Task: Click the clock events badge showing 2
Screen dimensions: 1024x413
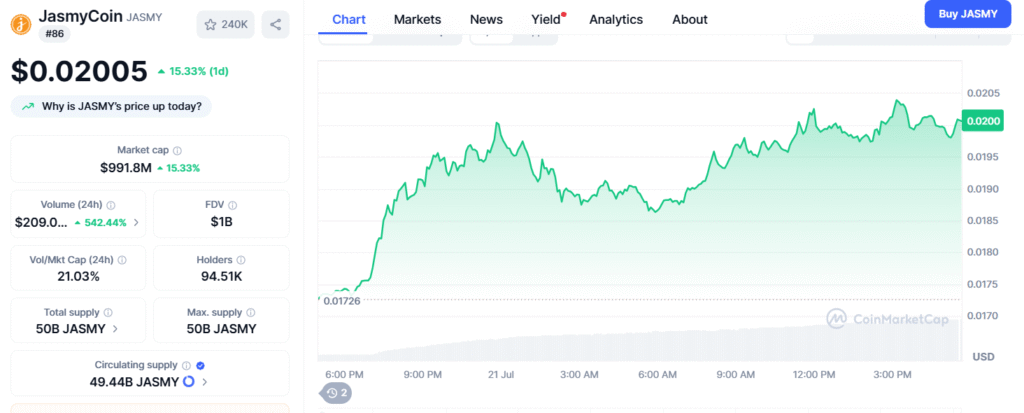Action: (336, 393)
